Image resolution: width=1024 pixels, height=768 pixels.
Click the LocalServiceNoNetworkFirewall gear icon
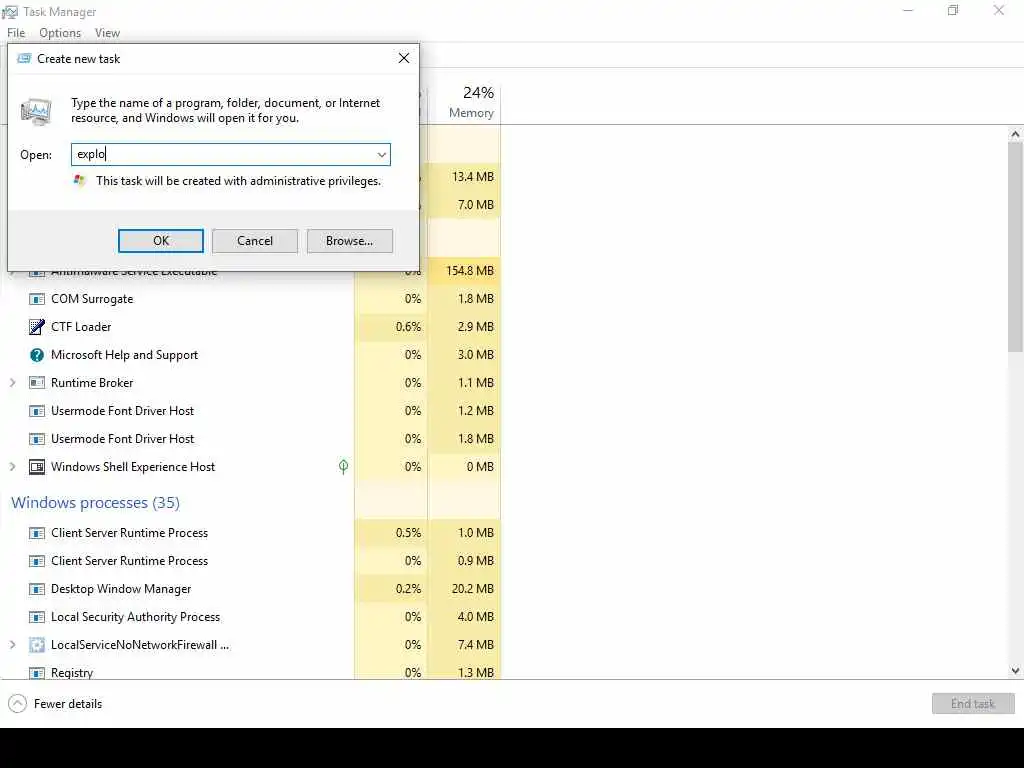point(37,645)
